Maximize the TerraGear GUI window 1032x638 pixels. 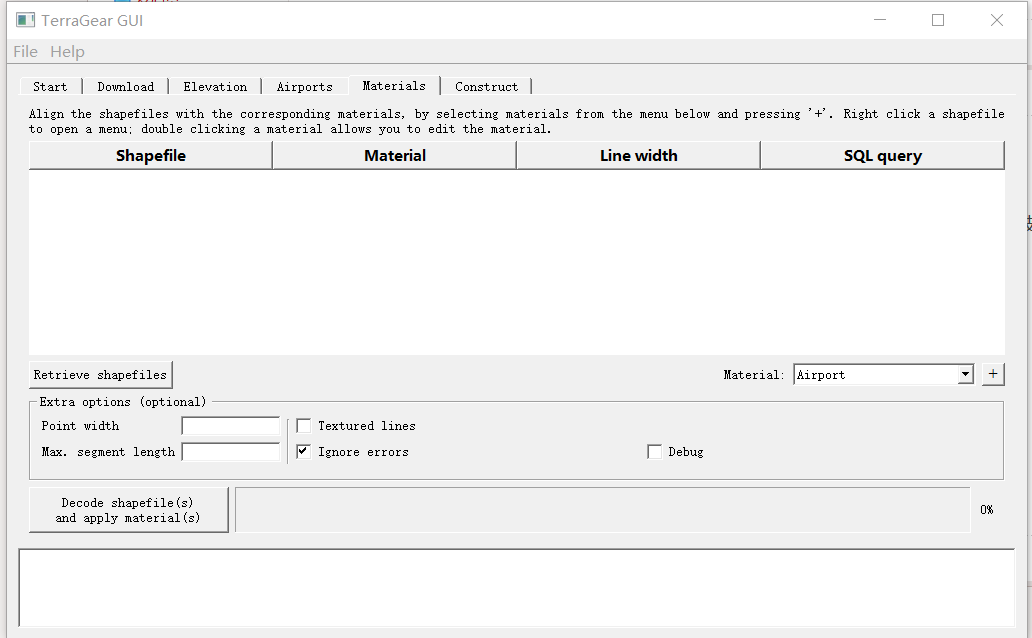938,20
